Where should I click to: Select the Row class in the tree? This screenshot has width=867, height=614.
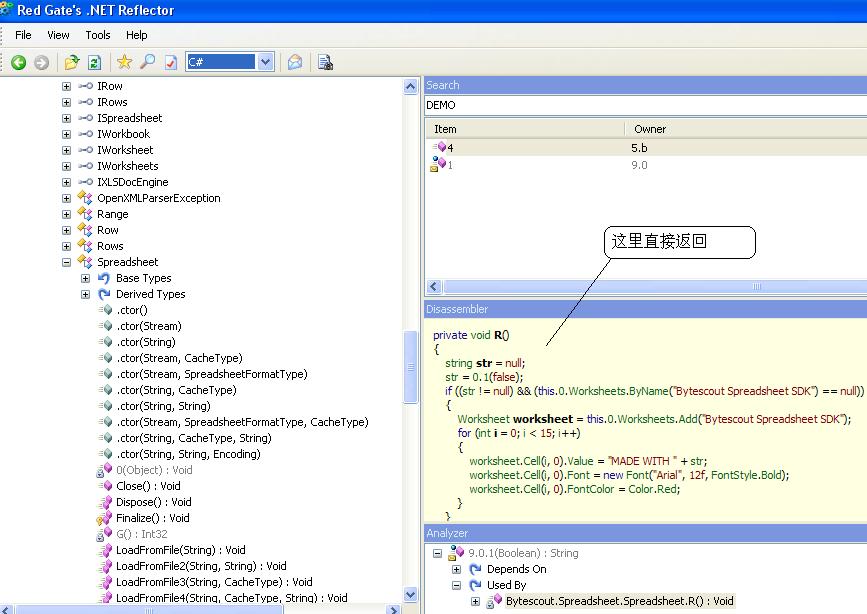click(x=108, y=230)
